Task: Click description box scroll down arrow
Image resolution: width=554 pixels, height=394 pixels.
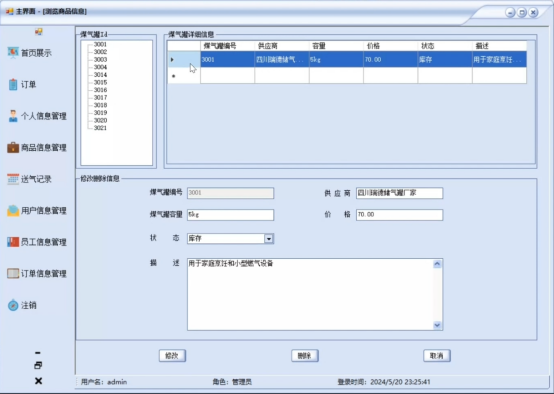Action: (x=437, y=325)
